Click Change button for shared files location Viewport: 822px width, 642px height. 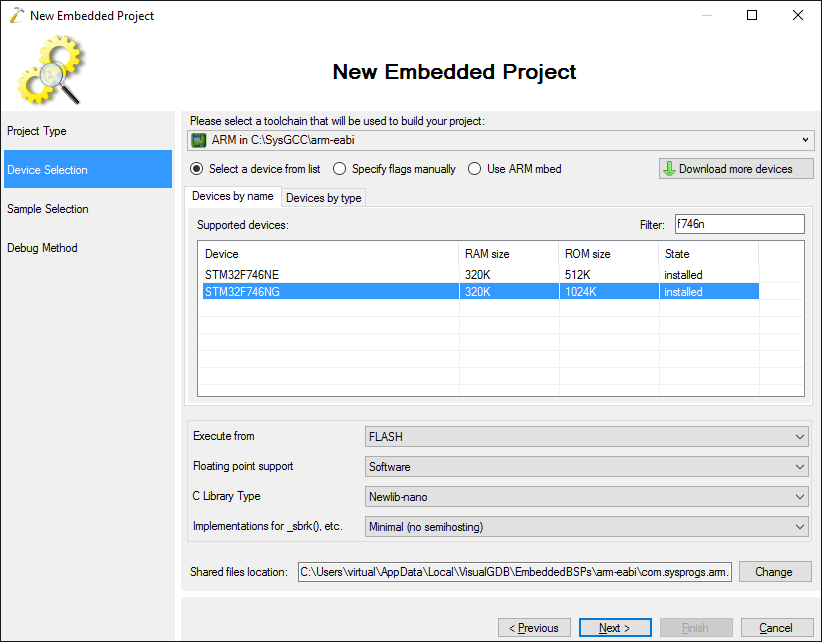pos(775,572)
